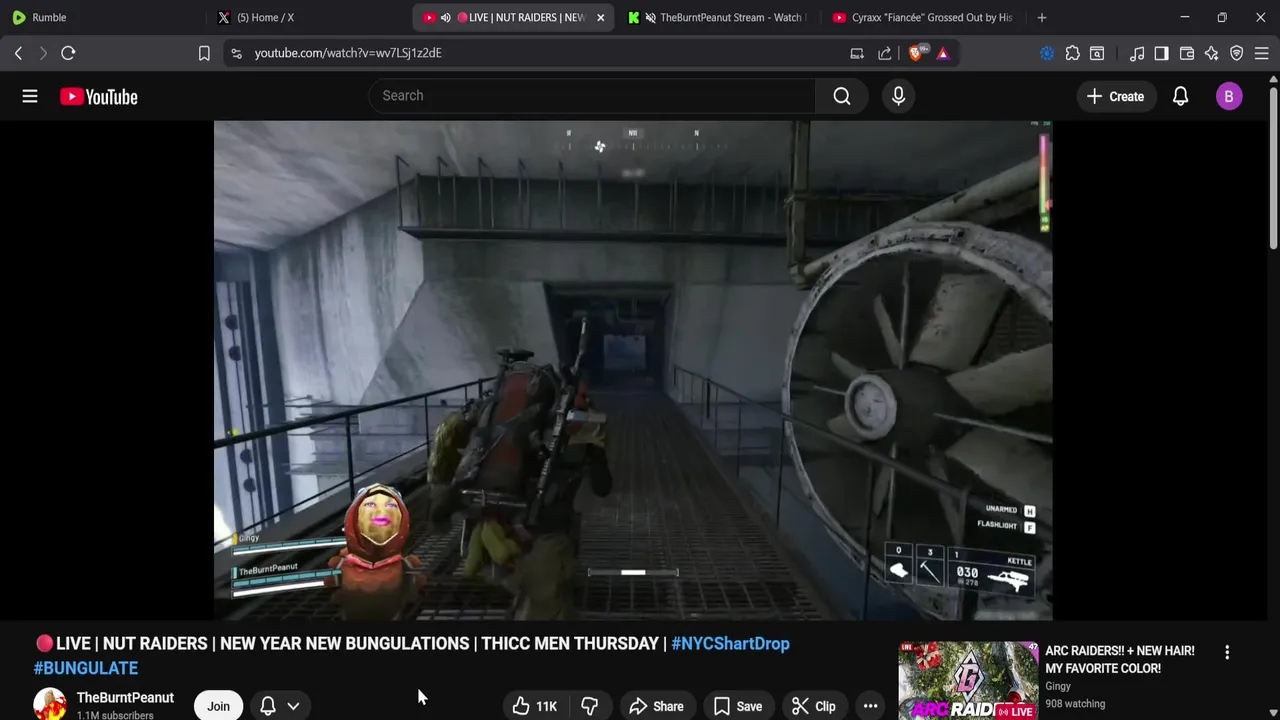Viewport: 1280px width, 720px height.
Task: Click into the YouTube search field
Action: (x=592, y=96)
